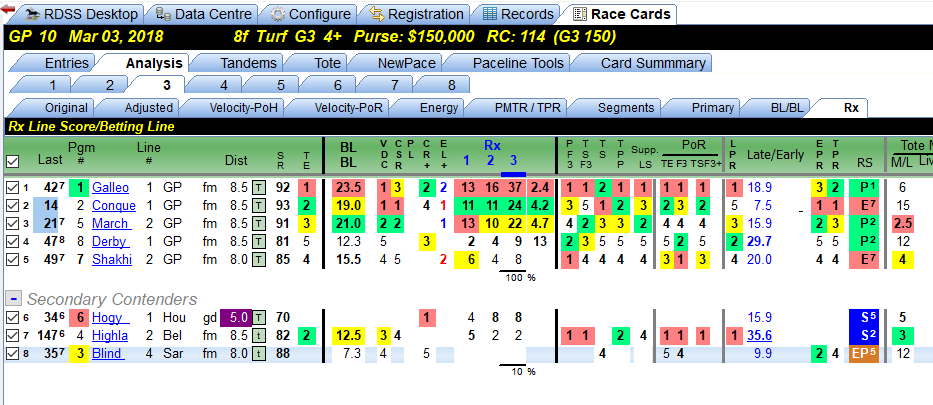Open the Galleo horse link
The width and height of the screenshot is (933, 405).
coord(110,188)
